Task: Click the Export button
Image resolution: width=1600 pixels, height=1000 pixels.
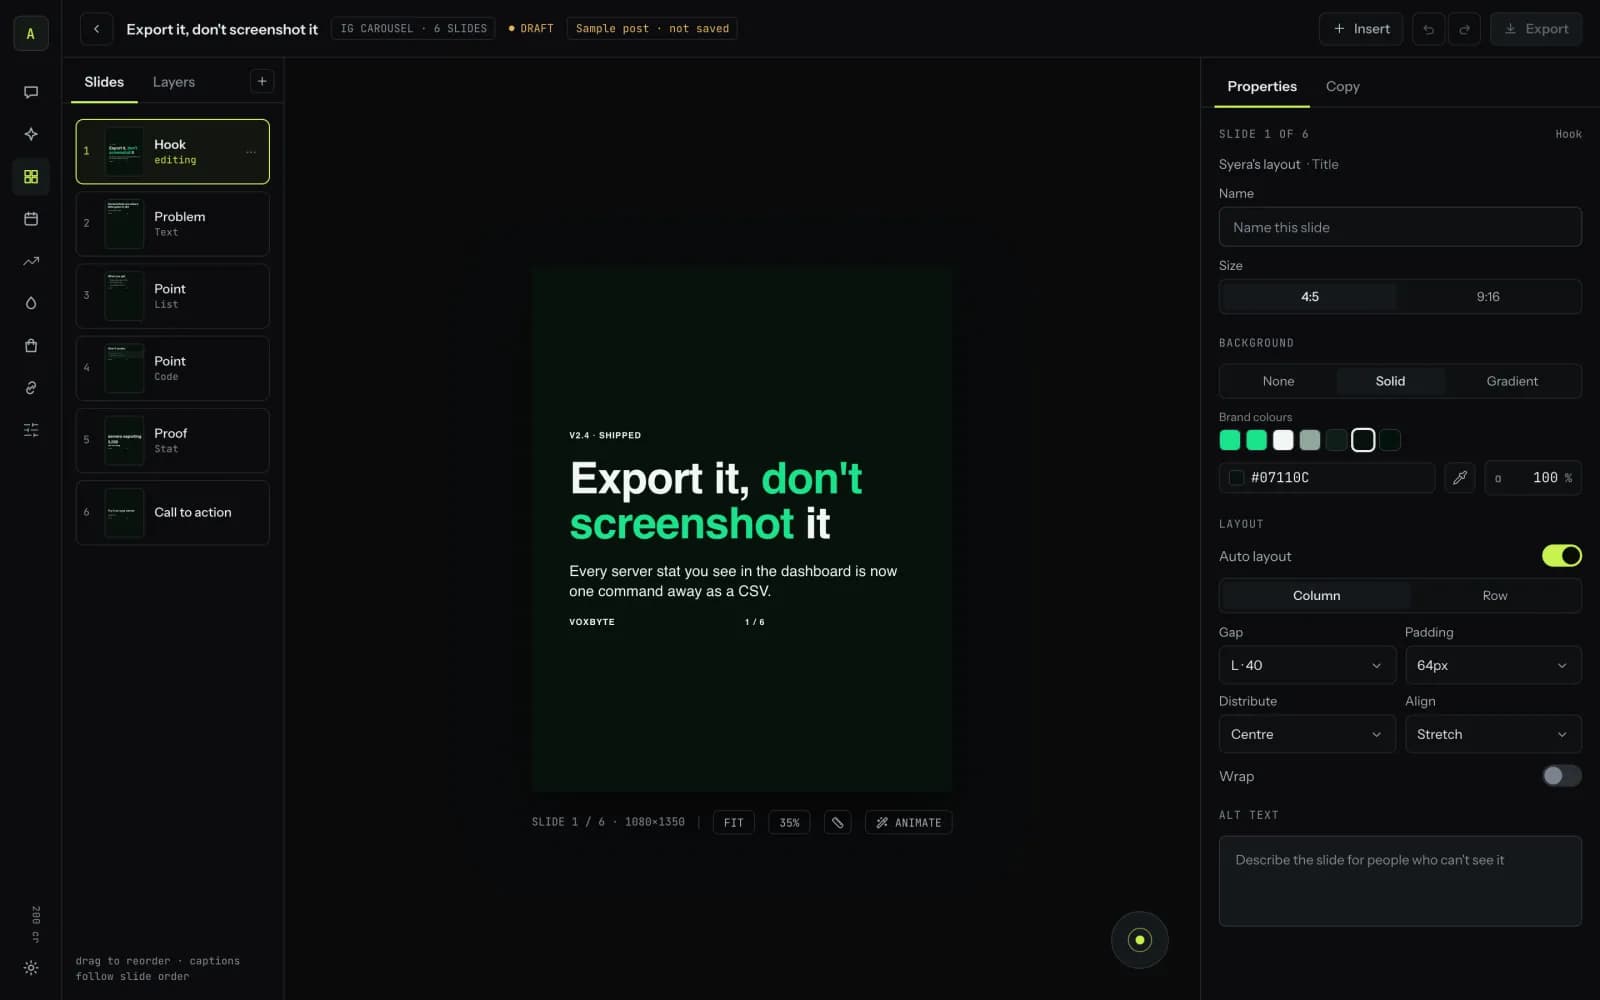Action: (x=1536, y=29)
